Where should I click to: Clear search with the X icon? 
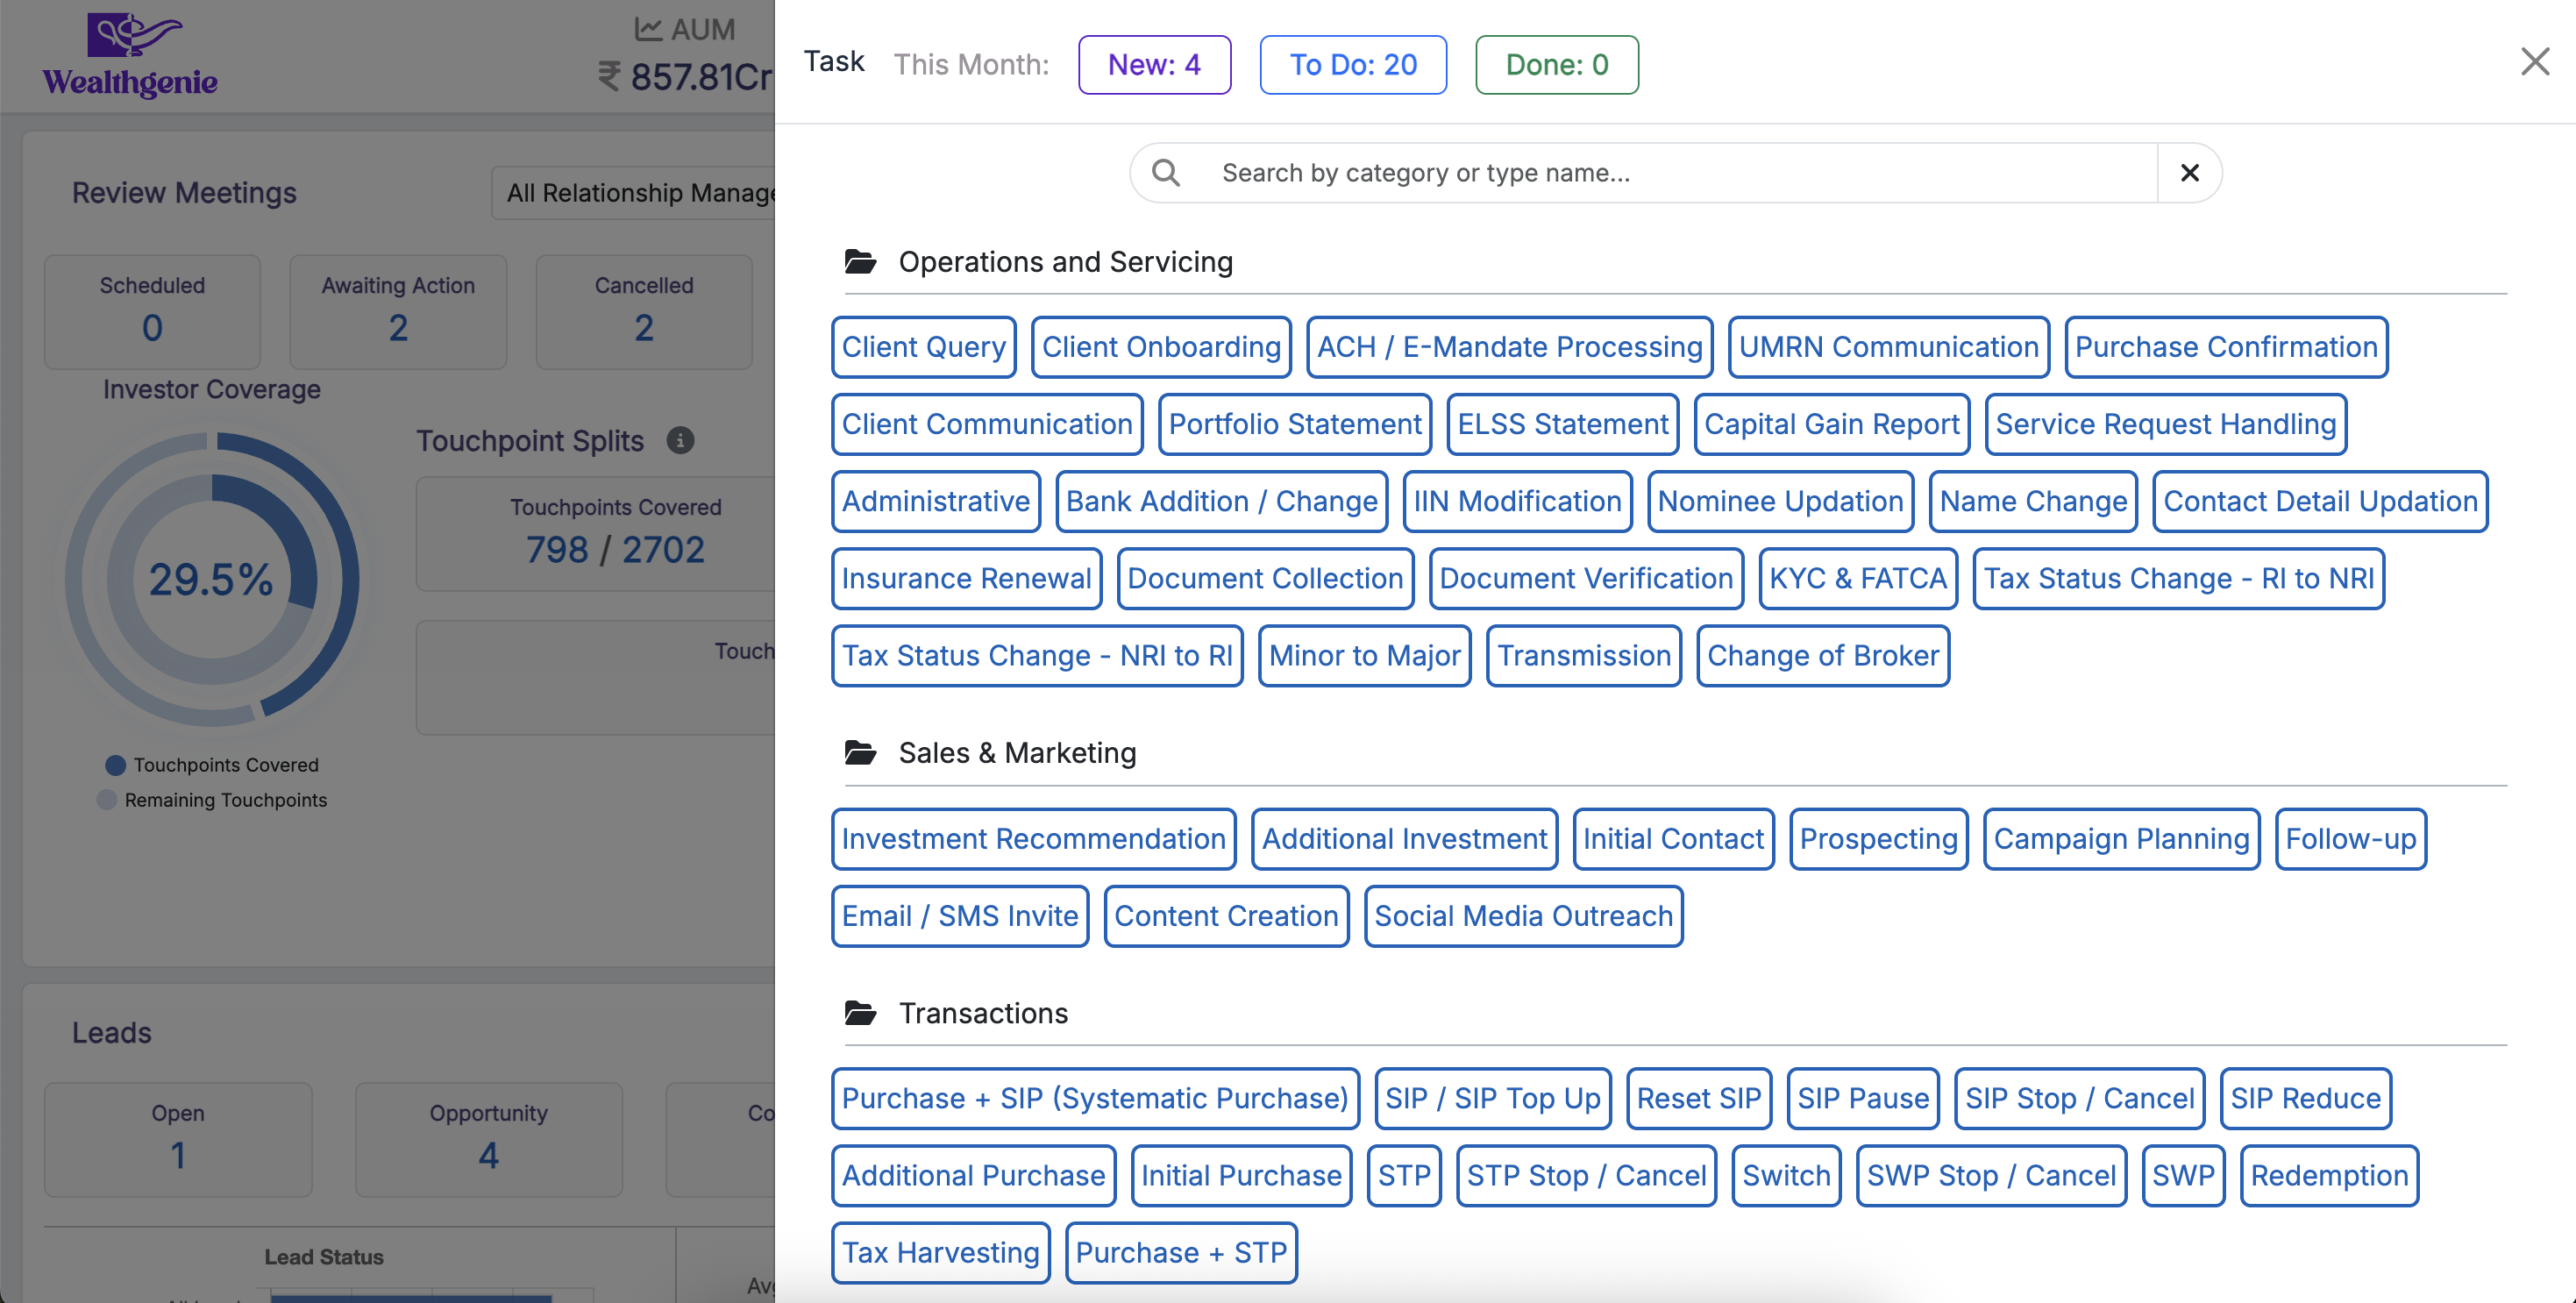tap(2189, 173)
